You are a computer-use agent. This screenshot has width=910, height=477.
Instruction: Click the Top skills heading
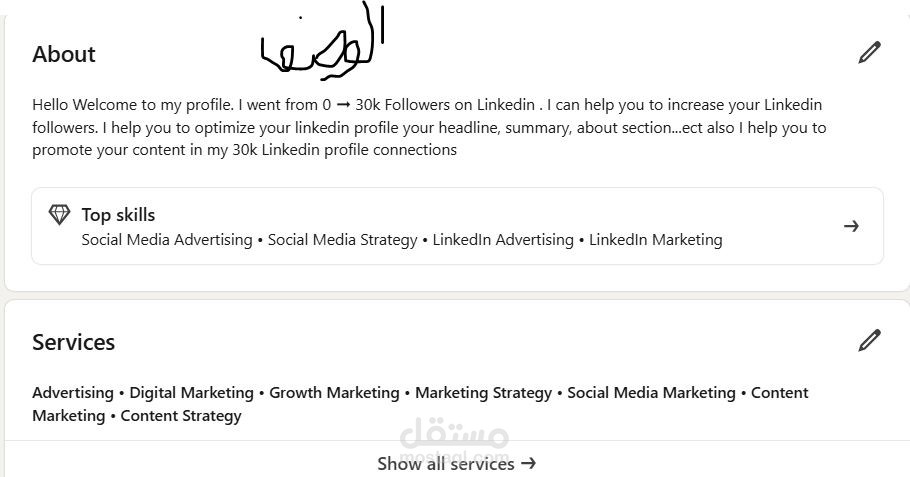pyautogui.click(x=118, y=215)
